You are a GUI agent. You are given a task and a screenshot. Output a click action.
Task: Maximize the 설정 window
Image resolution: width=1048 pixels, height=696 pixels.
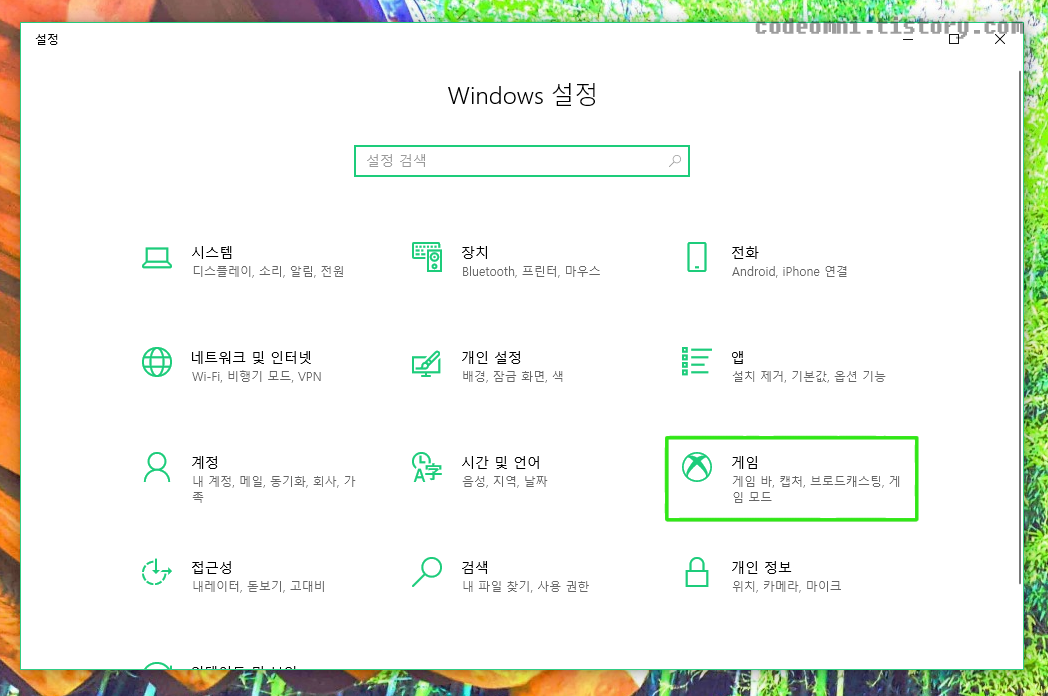coord(954,39)
